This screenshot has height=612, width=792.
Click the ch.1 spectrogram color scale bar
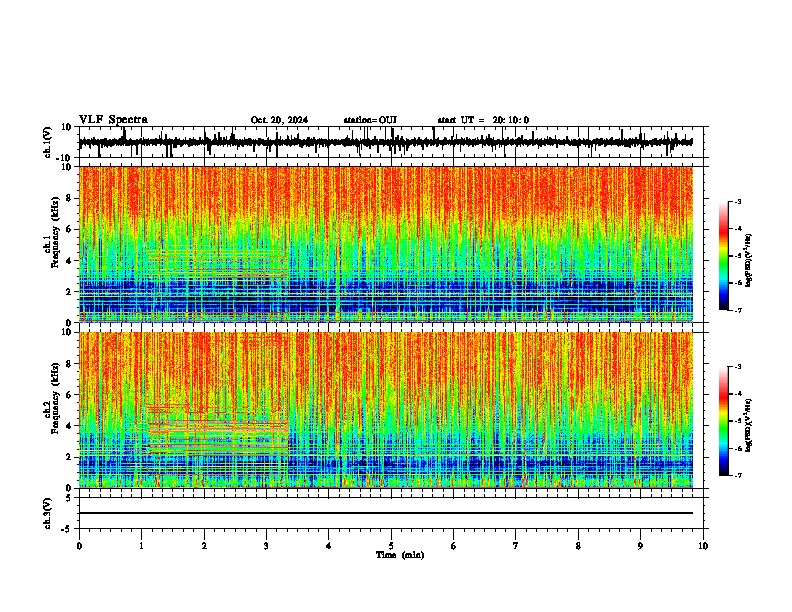[724, 256]
